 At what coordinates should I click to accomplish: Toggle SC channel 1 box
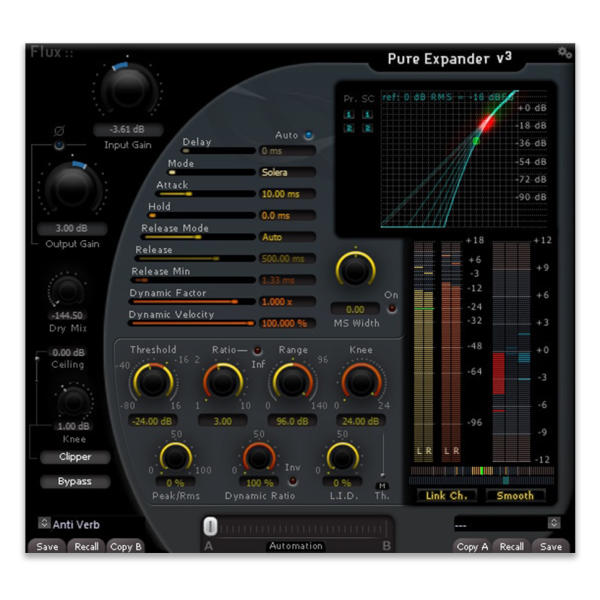pyautogui.click(x=367, y=114)
